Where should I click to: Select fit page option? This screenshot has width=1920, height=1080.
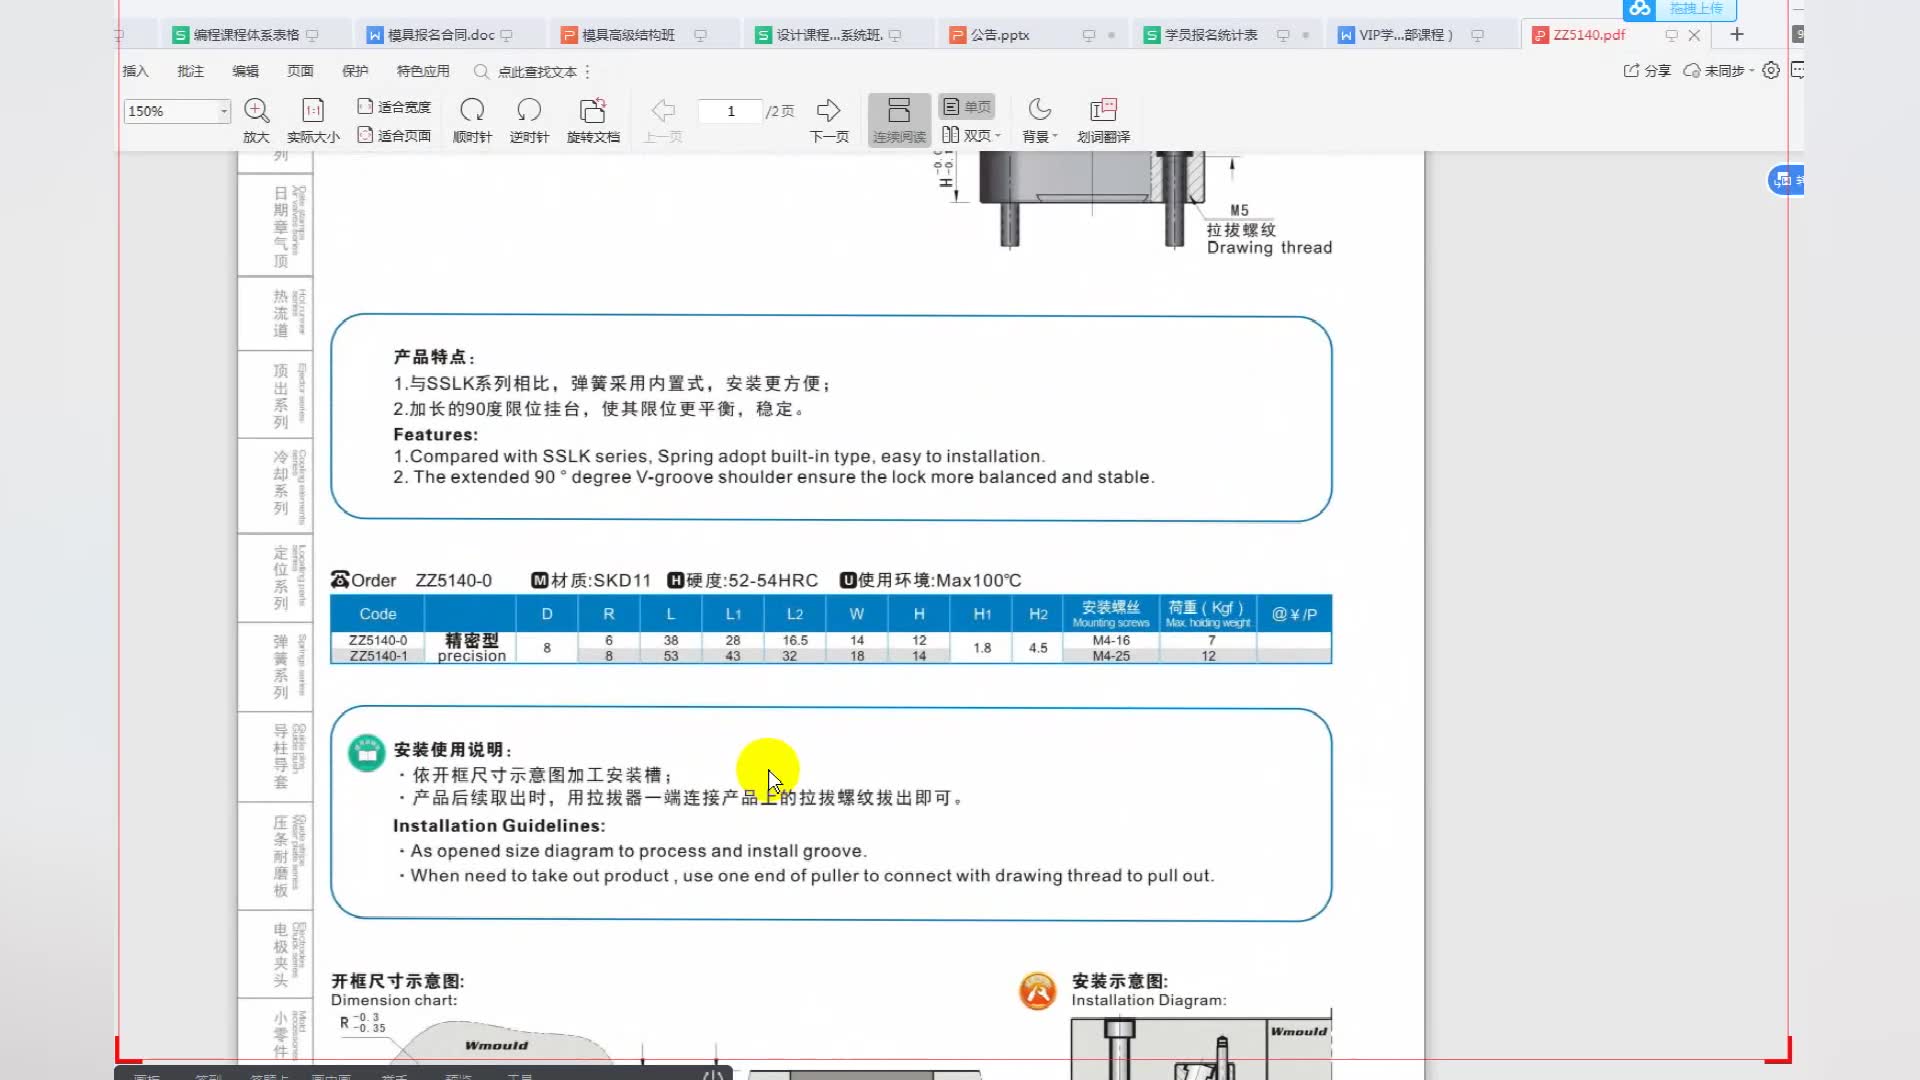click(394, 136)
